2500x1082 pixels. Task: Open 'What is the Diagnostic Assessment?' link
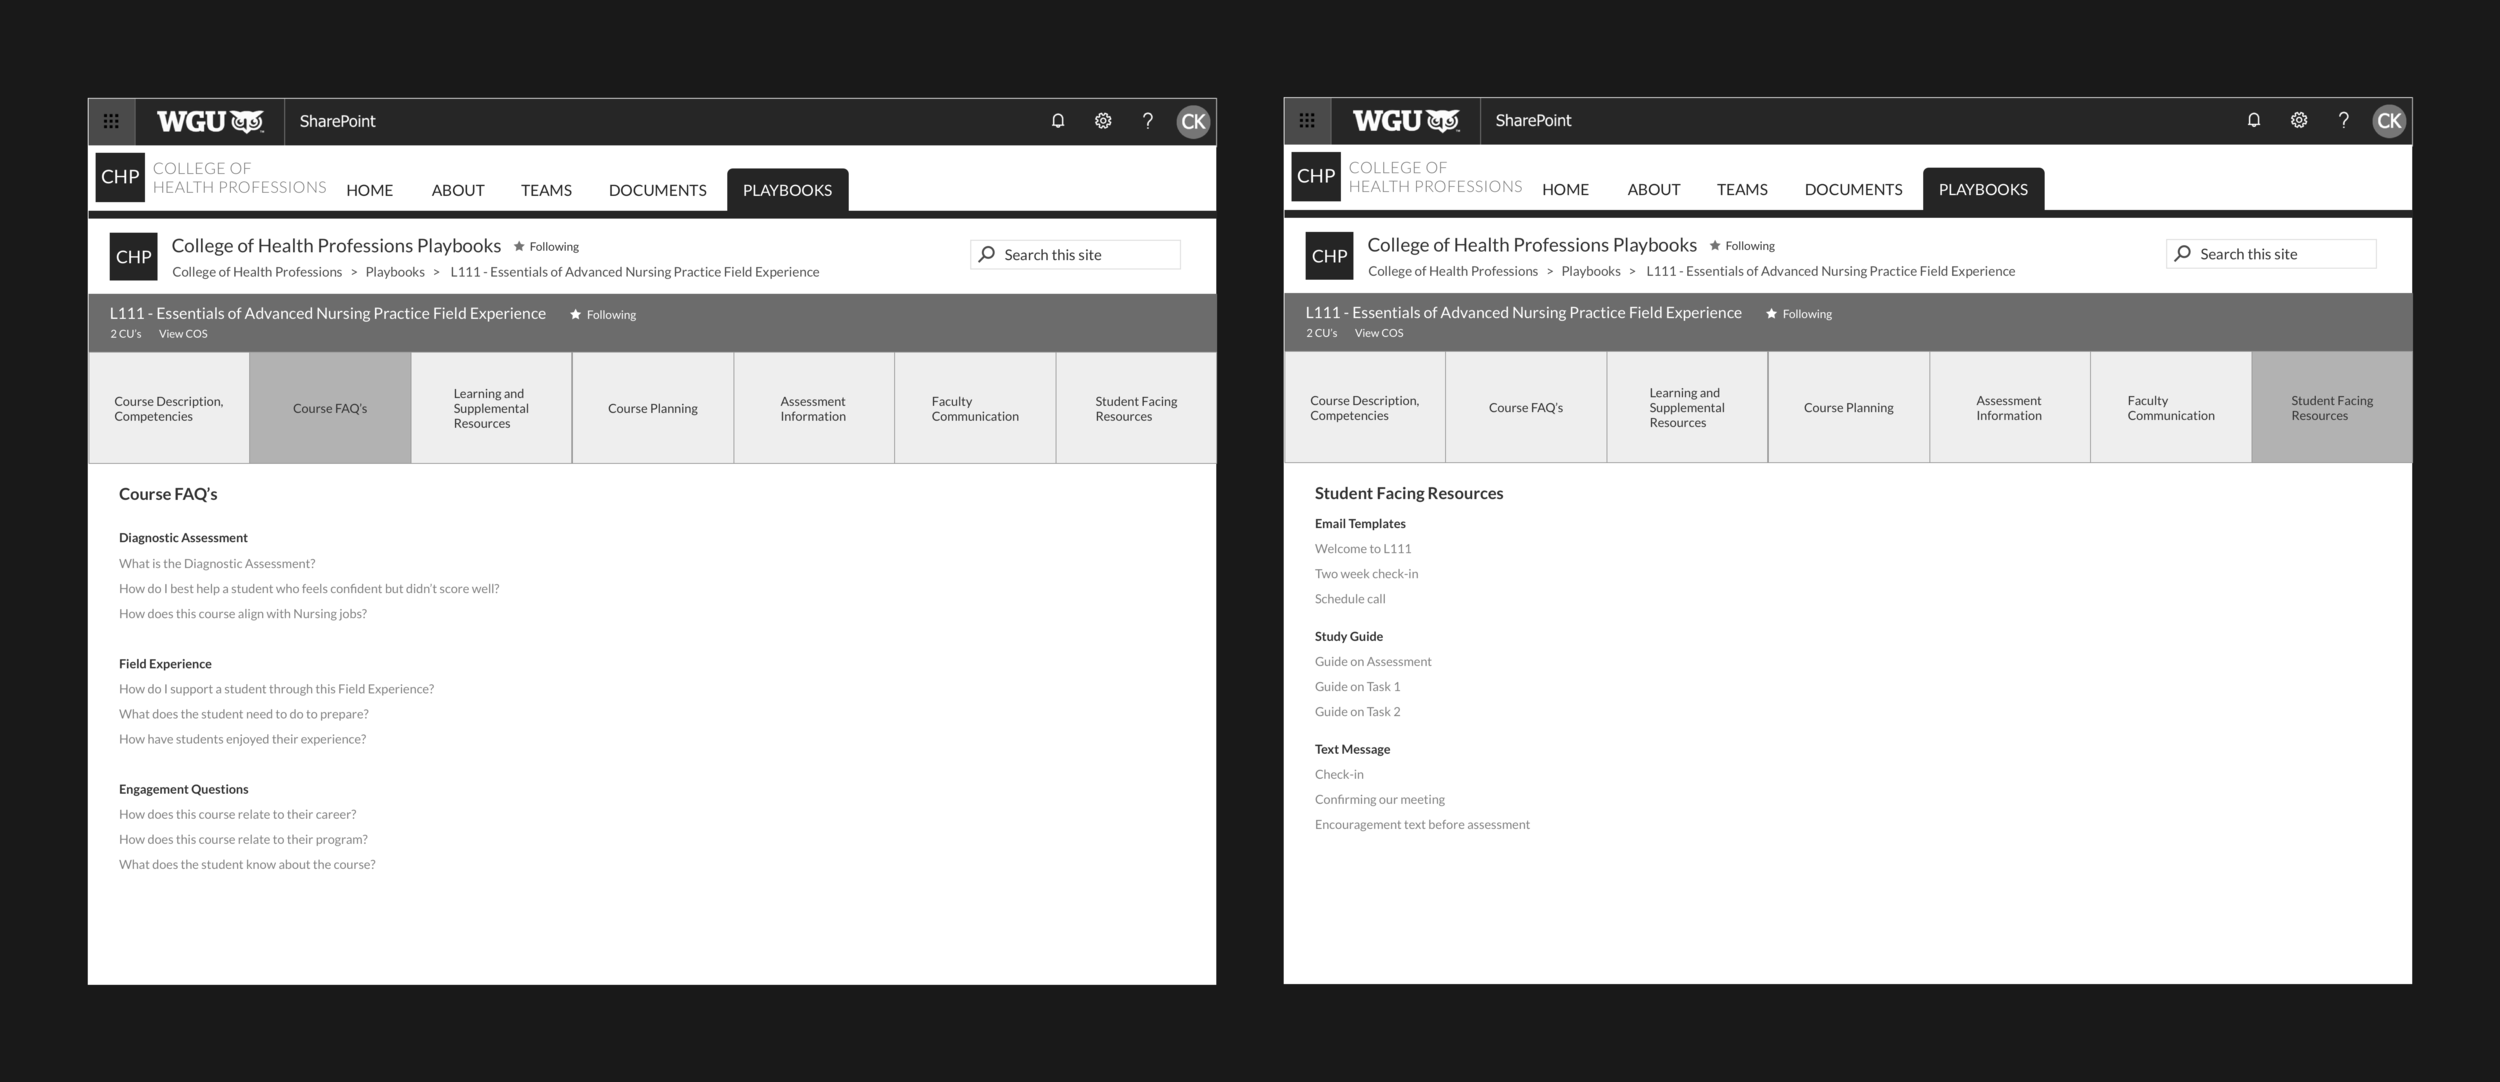217,564
